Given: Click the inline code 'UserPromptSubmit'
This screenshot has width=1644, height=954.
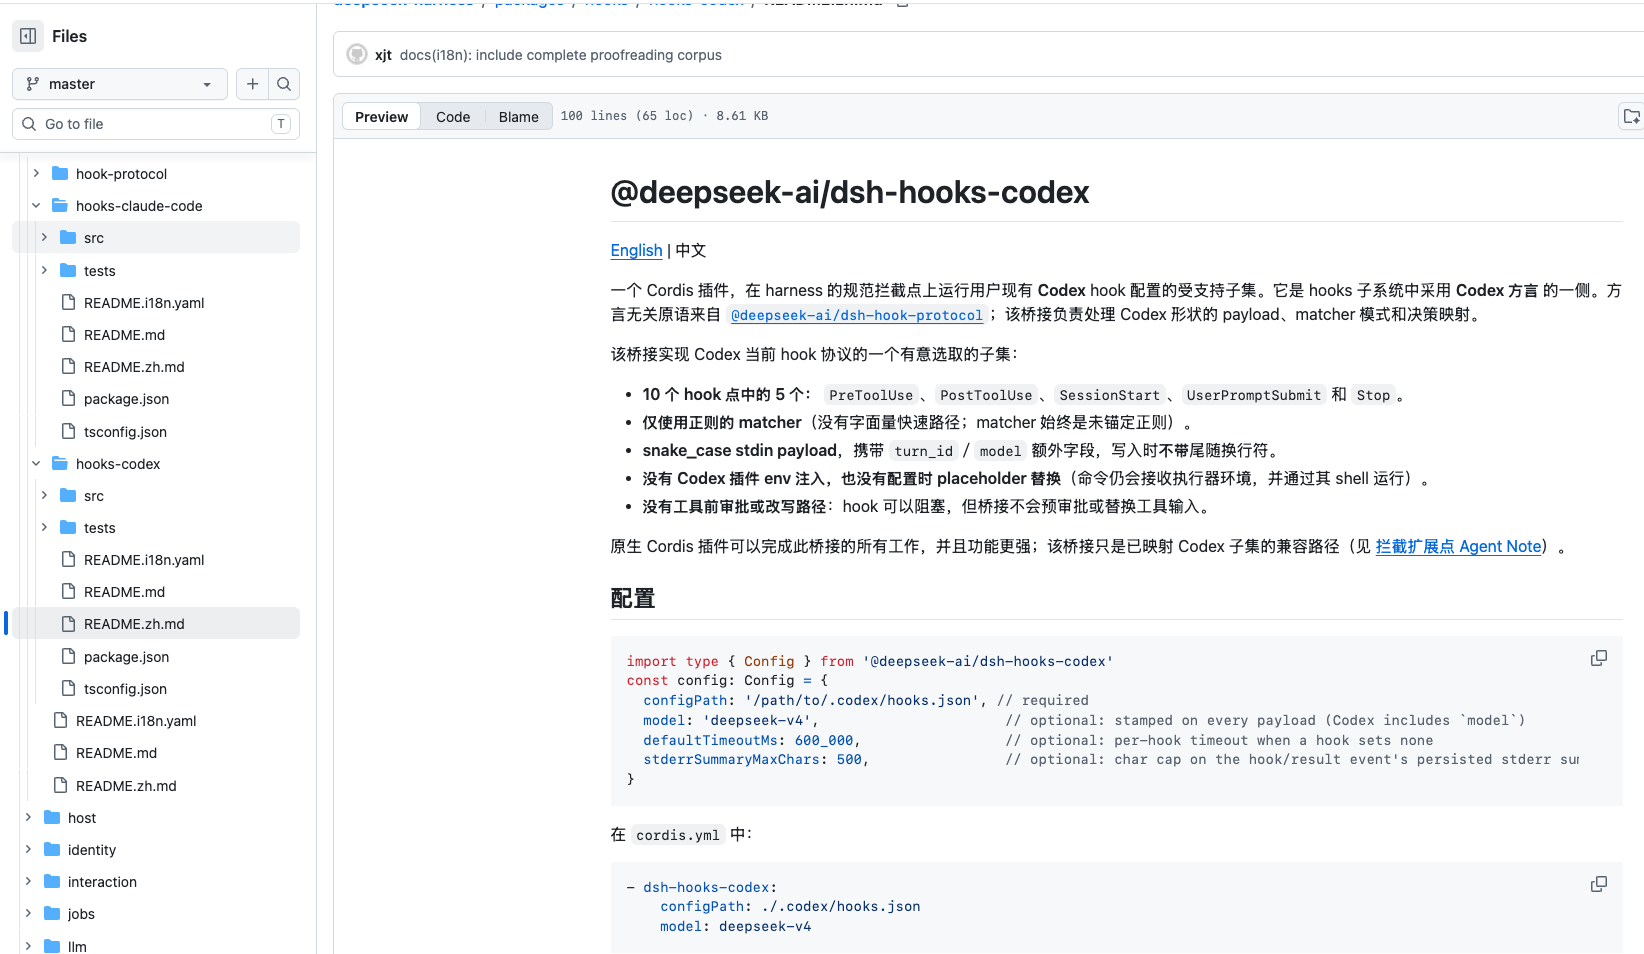Looking at the screenshot, I should (x=1254, y=395).
